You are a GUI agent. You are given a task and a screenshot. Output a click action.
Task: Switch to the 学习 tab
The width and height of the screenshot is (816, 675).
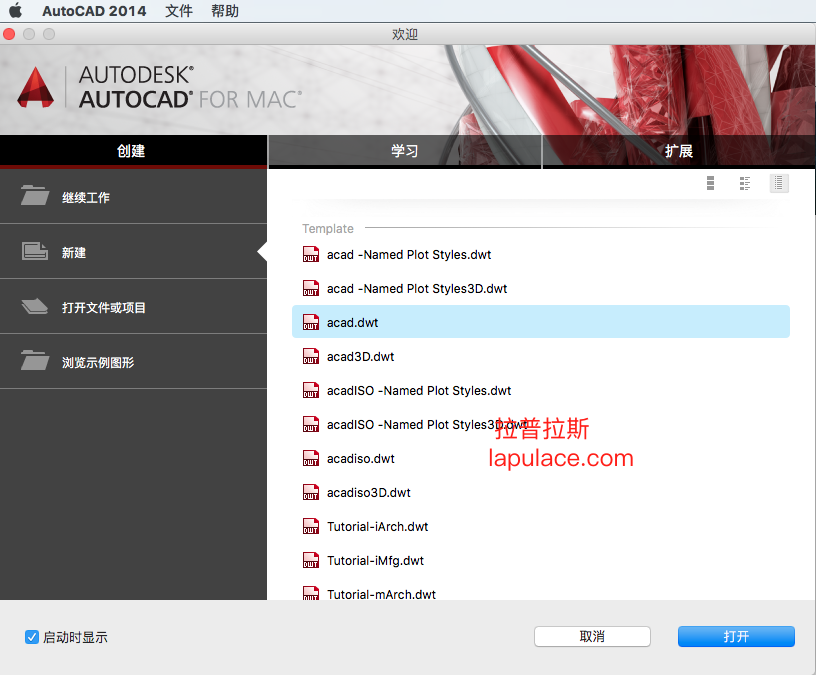(x=404, y=151)
